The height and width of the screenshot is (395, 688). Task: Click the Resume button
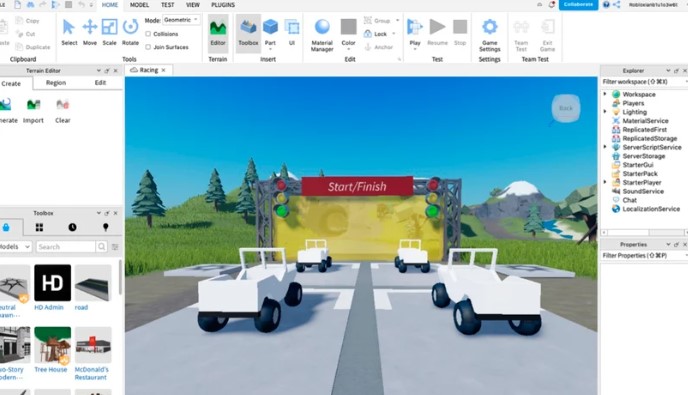437,33
